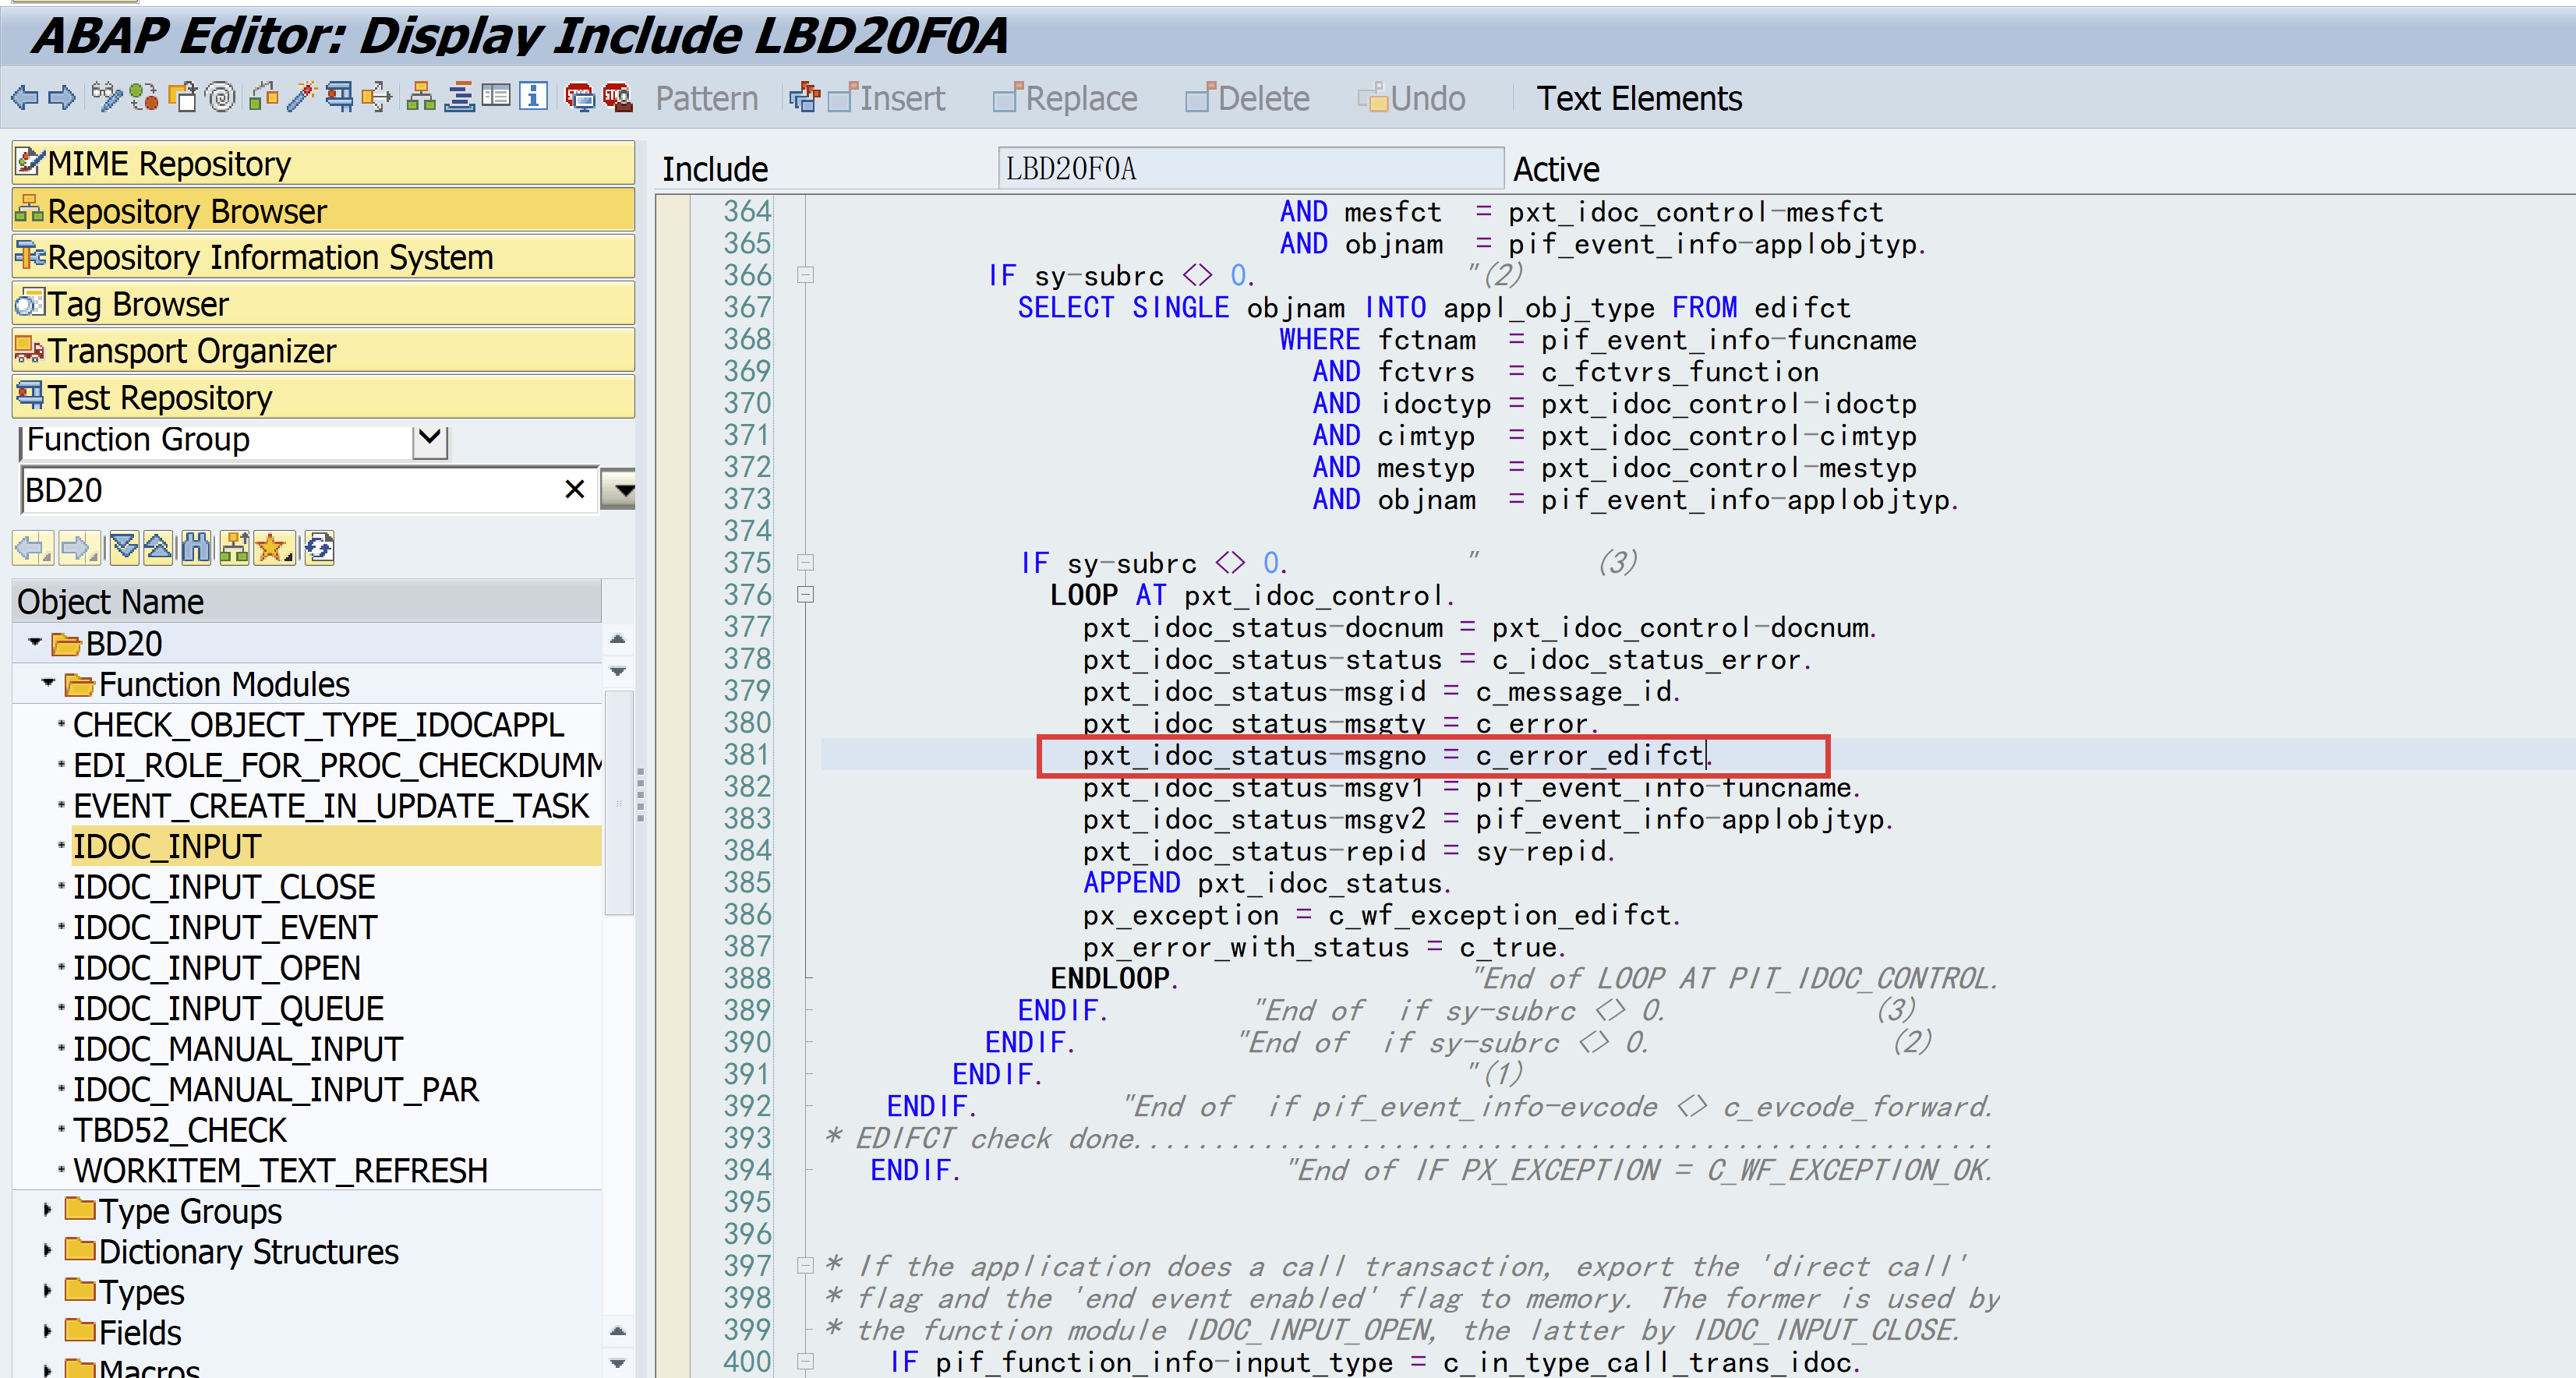Click the Pretty Printer icon beside Pattern
This screenshot has height=1378, width=2576.
pos(804,98)
